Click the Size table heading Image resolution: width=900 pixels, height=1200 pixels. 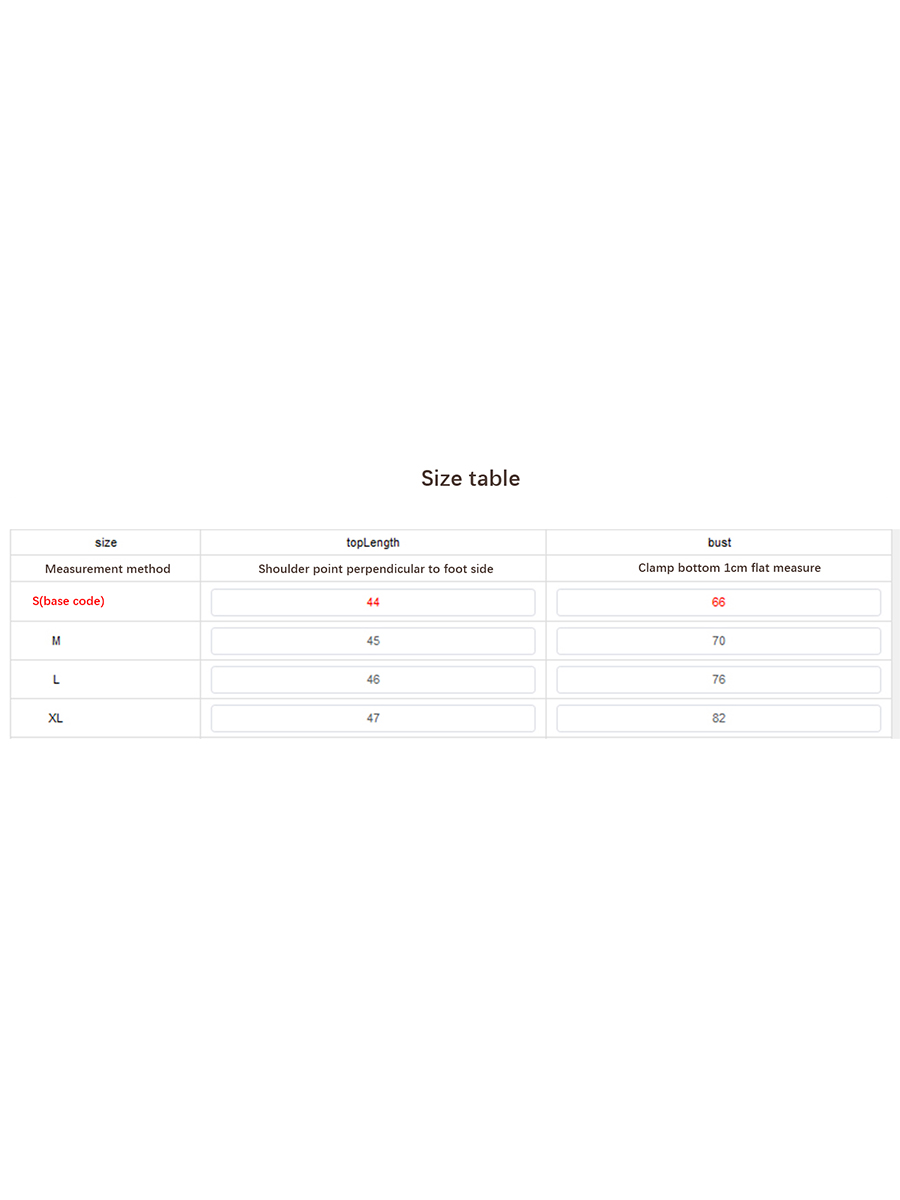pos(470,478)
